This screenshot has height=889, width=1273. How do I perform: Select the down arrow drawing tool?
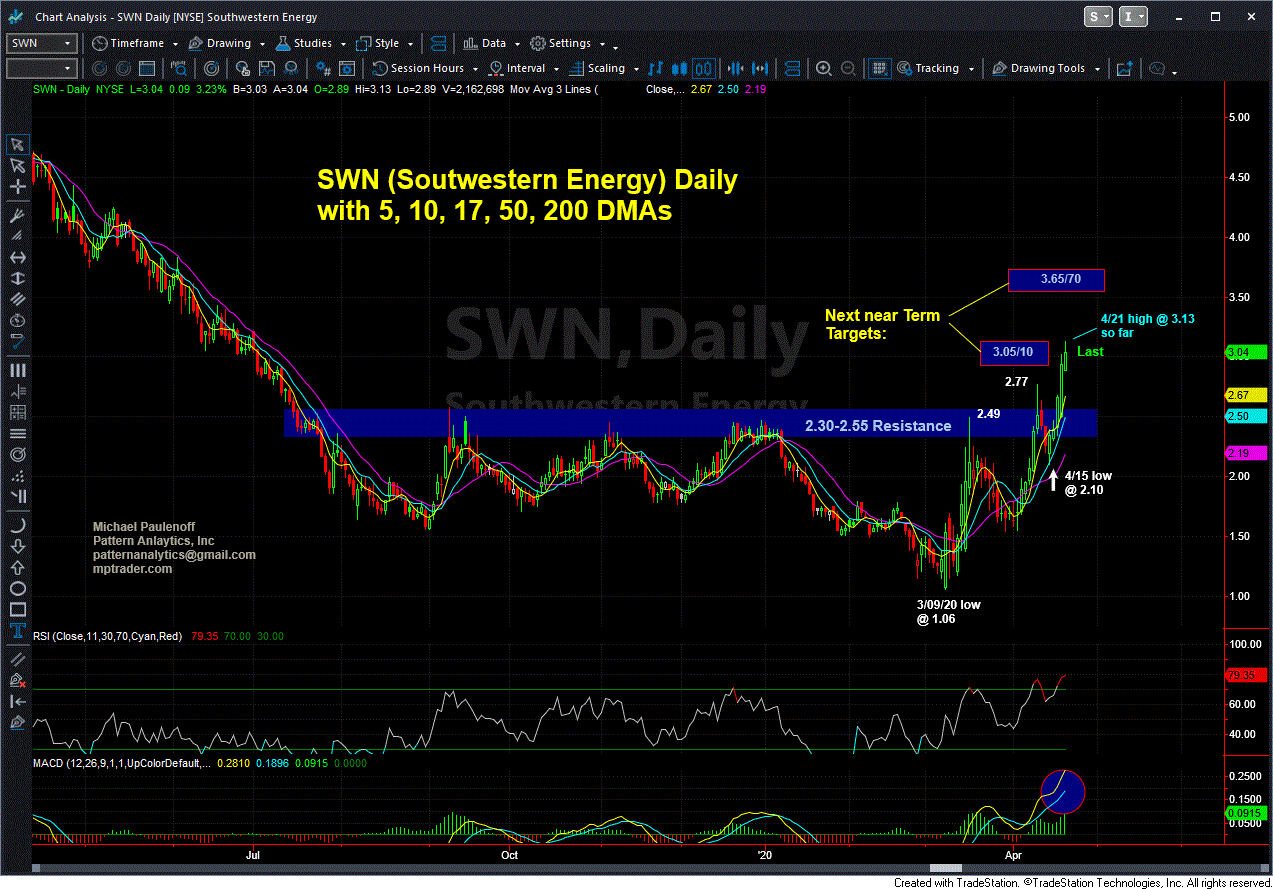coord(17,546)
